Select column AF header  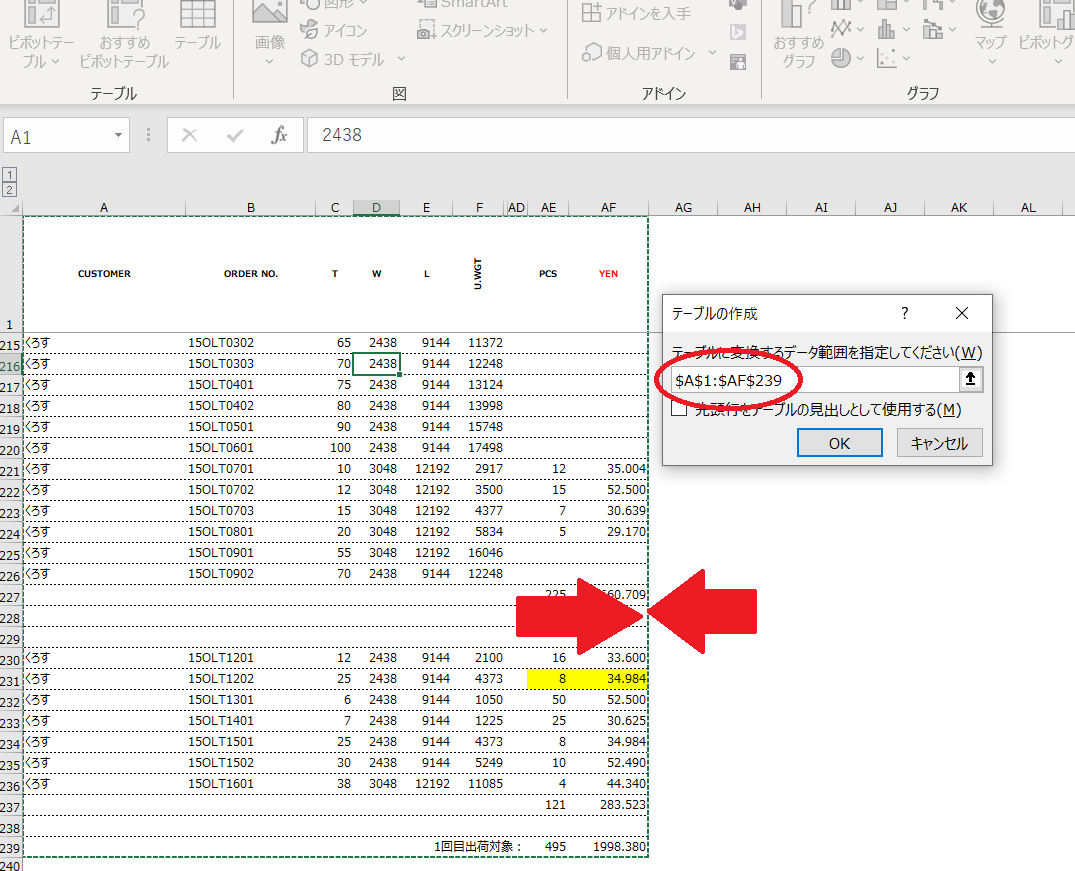pos(608,208)
